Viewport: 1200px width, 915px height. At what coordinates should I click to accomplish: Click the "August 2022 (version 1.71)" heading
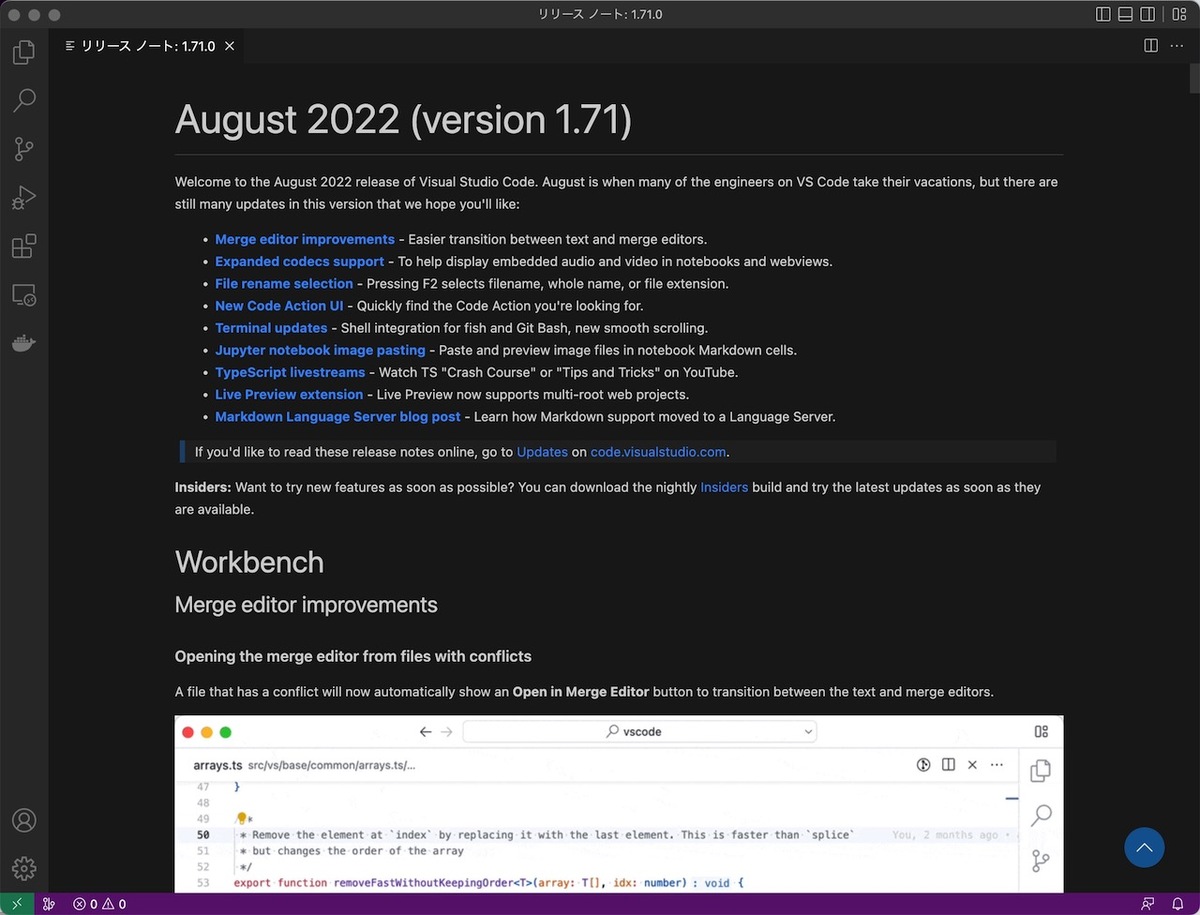[x=403, y=121]
